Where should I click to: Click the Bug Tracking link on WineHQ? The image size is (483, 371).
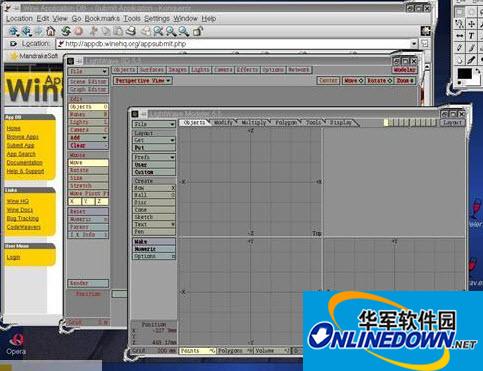click(x=23, y=218)
